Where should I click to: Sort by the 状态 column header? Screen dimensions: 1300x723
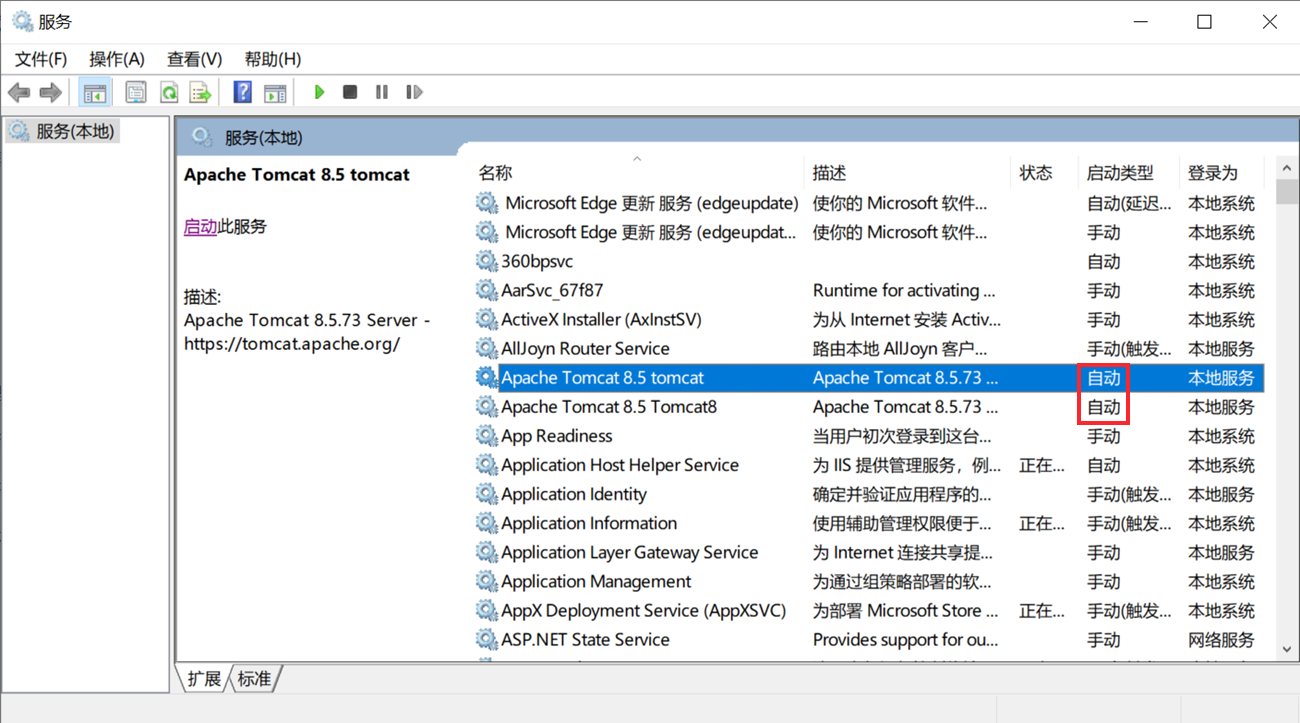(1036, 173)
